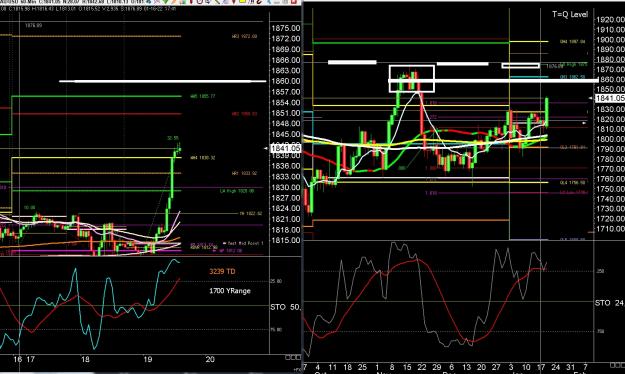Select 1770.00 on the right chart price axis
The height and width of the screenshot is (374, 625).
(610, 169)
